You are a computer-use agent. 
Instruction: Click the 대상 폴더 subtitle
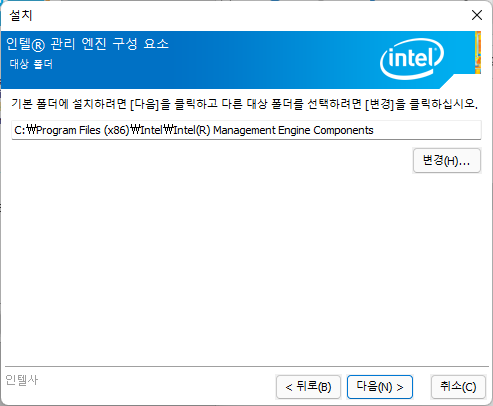(31, 64)
